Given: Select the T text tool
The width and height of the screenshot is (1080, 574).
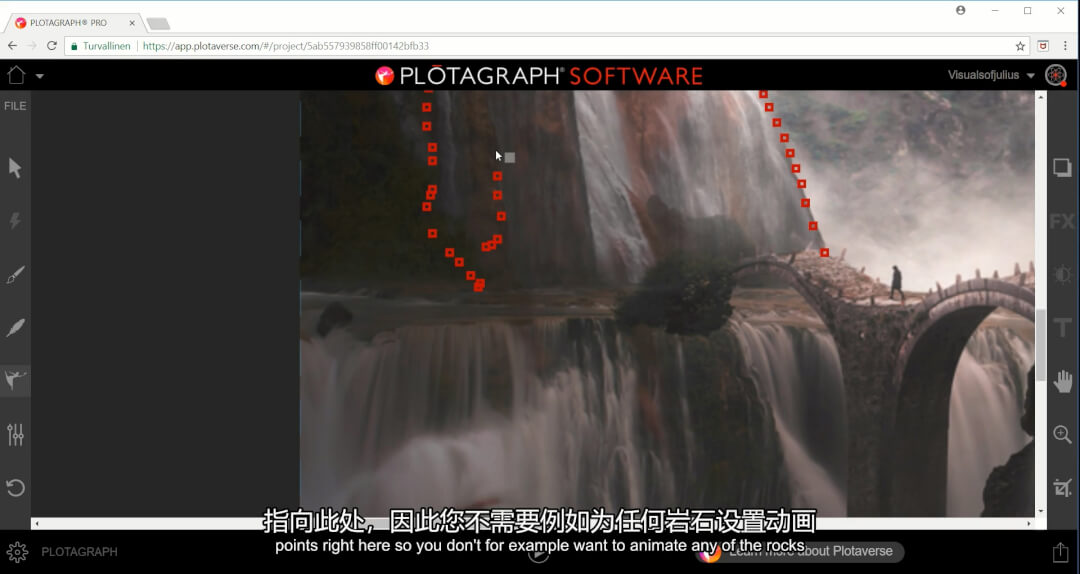Looking at the screenshot, I should coord(1062,328).
